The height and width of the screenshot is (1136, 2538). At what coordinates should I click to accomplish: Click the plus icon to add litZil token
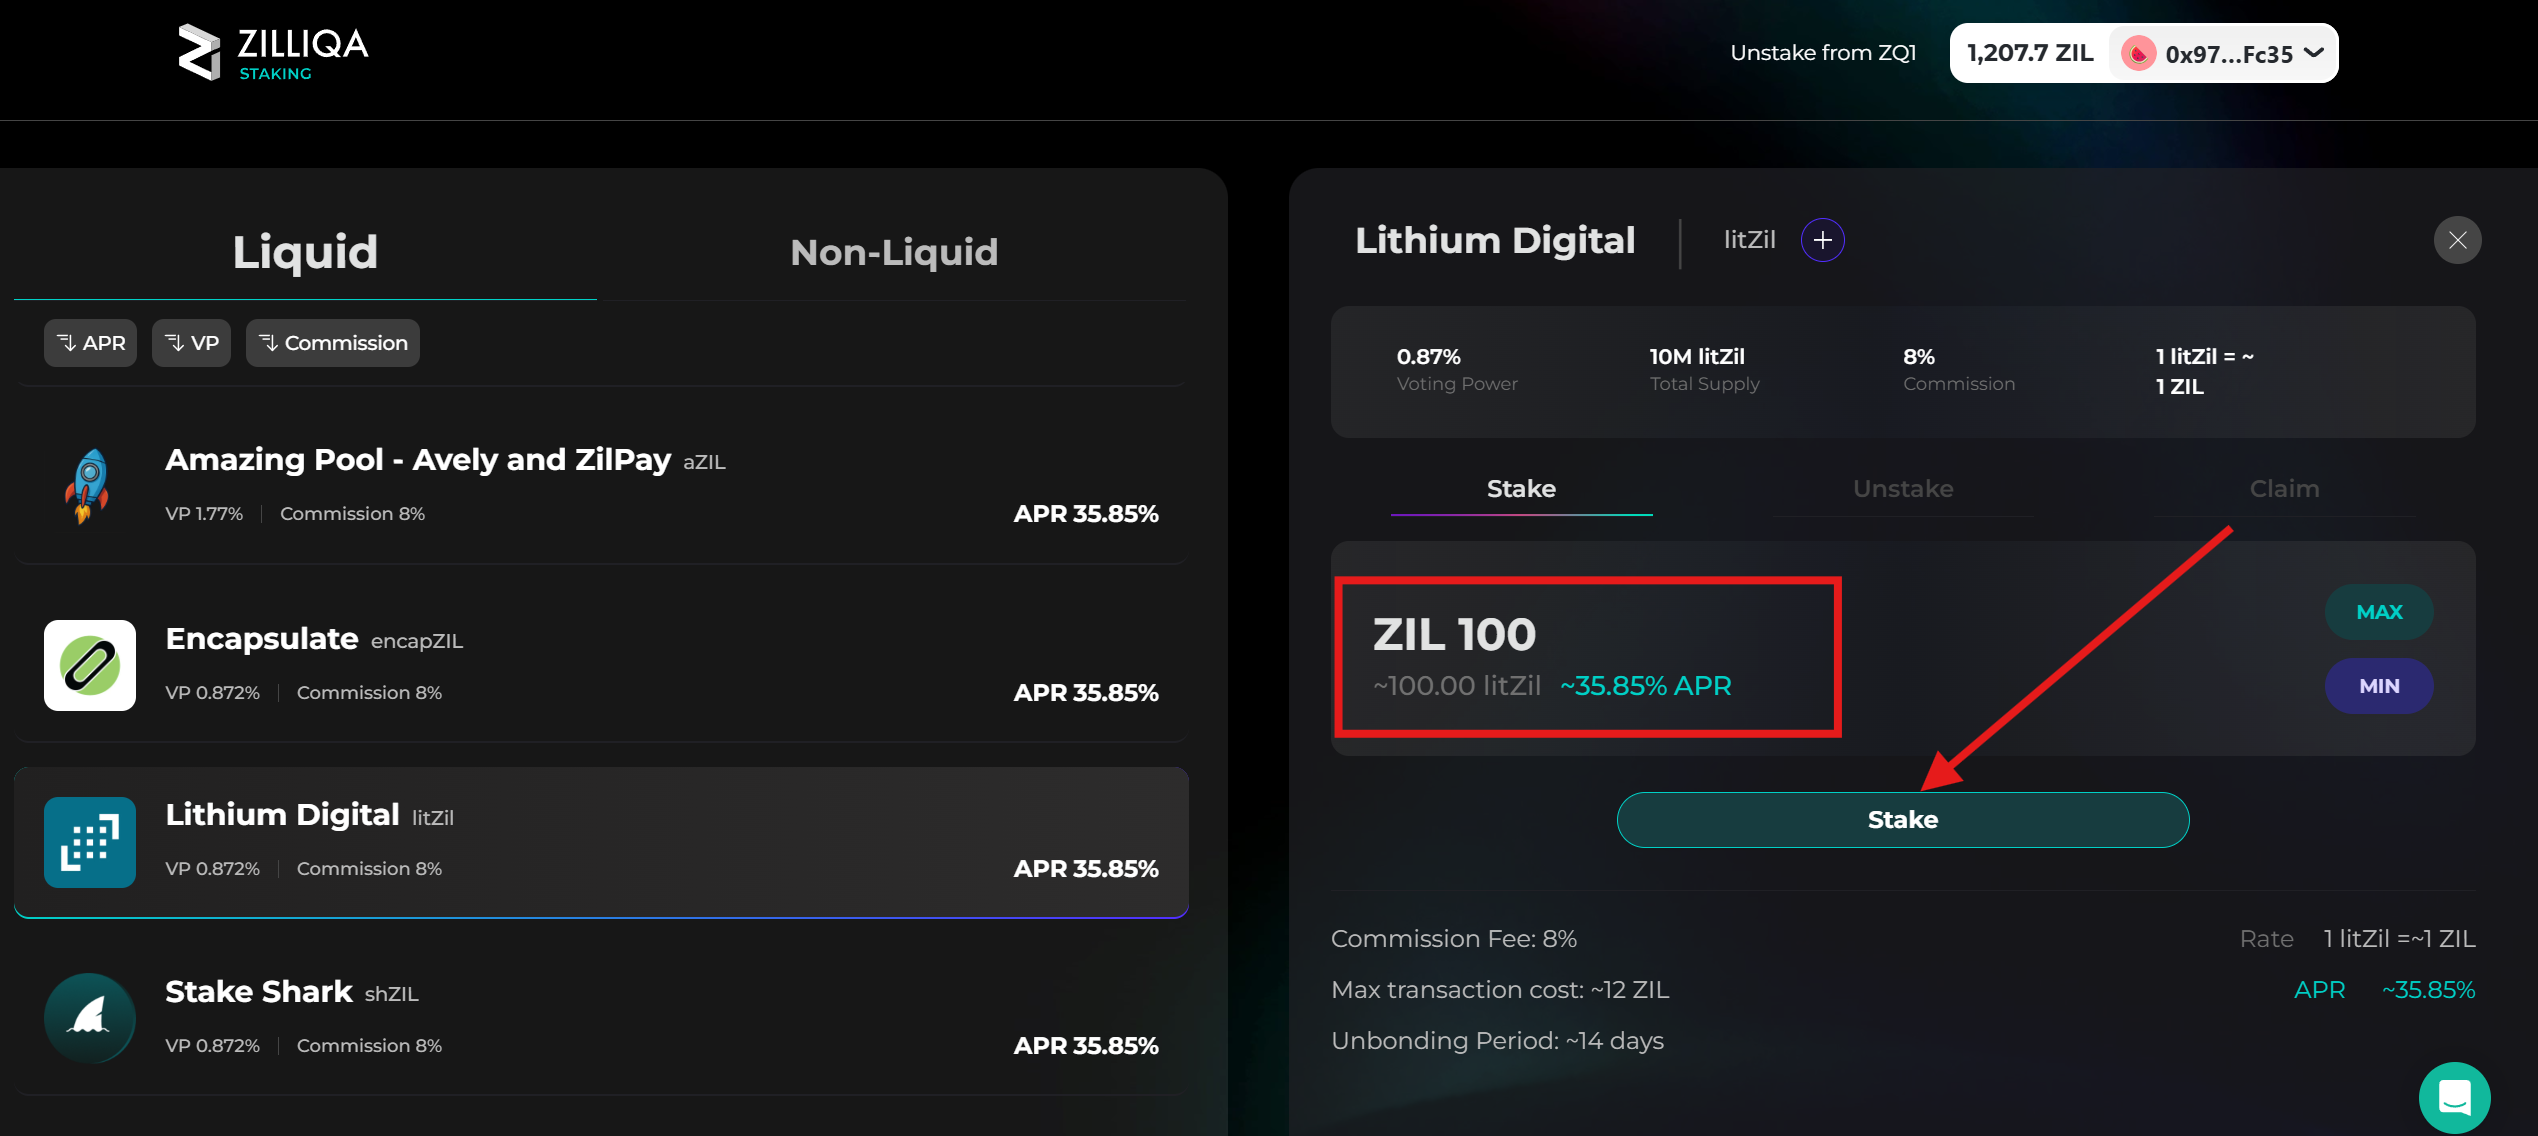tap(1822, 240)
